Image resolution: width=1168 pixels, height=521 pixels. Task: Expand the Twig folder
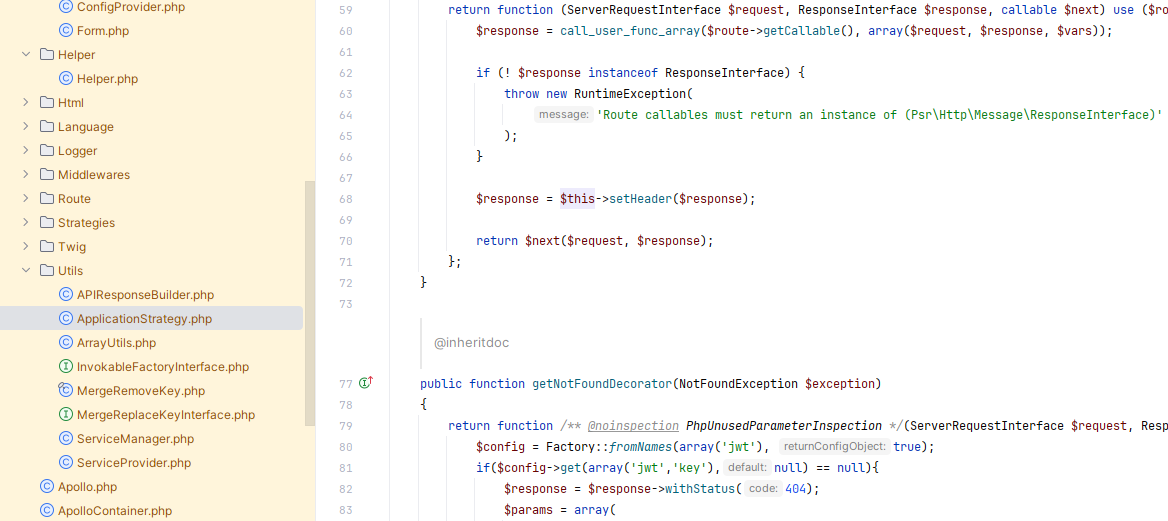tap(26, 247)
